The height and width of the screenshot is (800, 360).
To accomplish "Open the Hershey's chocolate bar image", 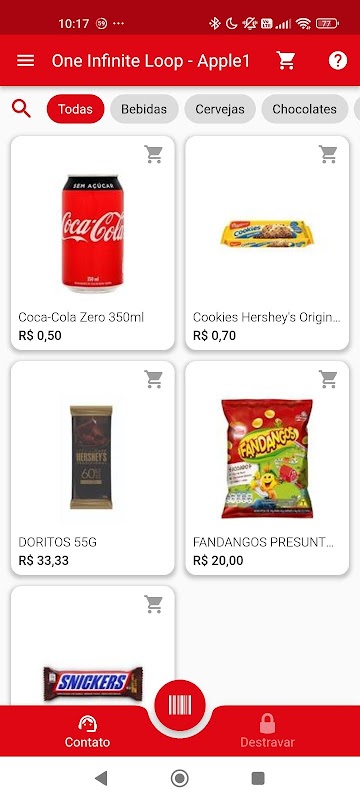I will [x=91, y=457].
